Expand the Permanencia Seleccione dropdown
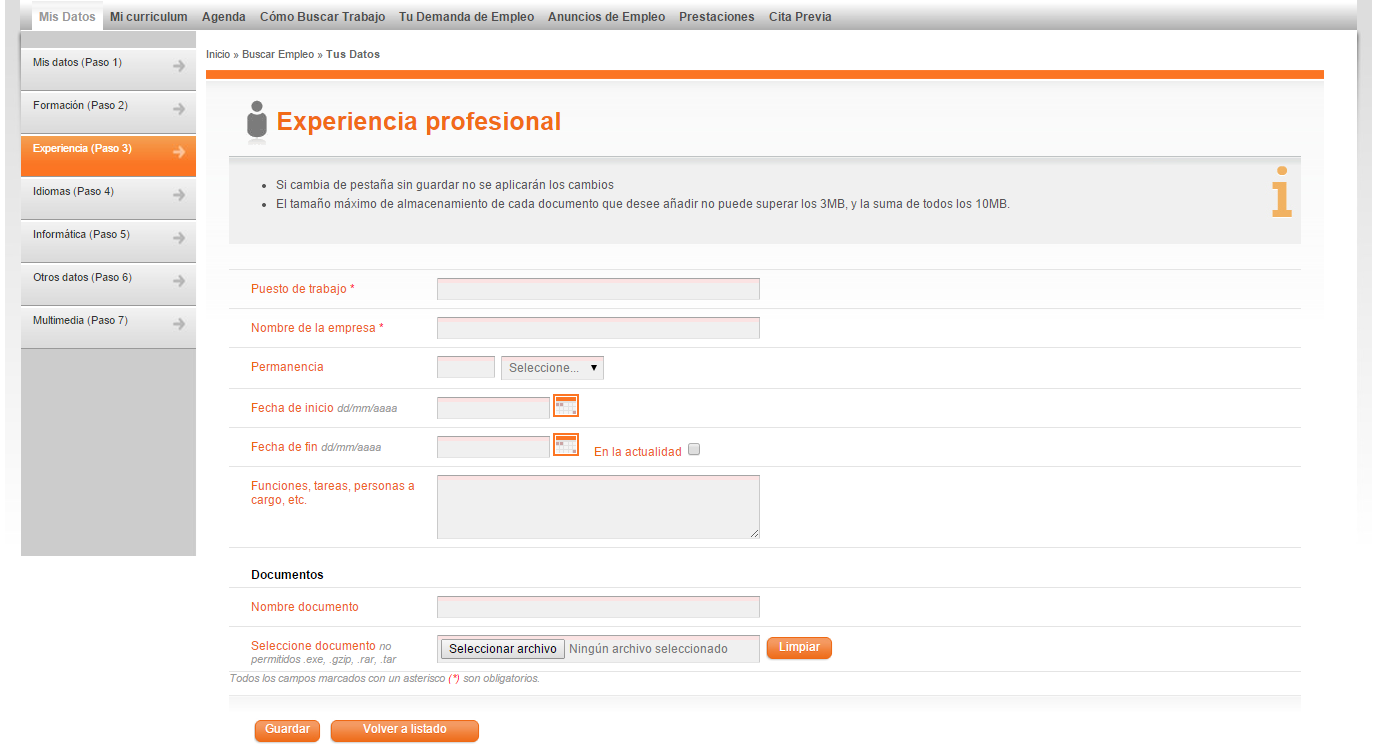 (x=552, y=368)
